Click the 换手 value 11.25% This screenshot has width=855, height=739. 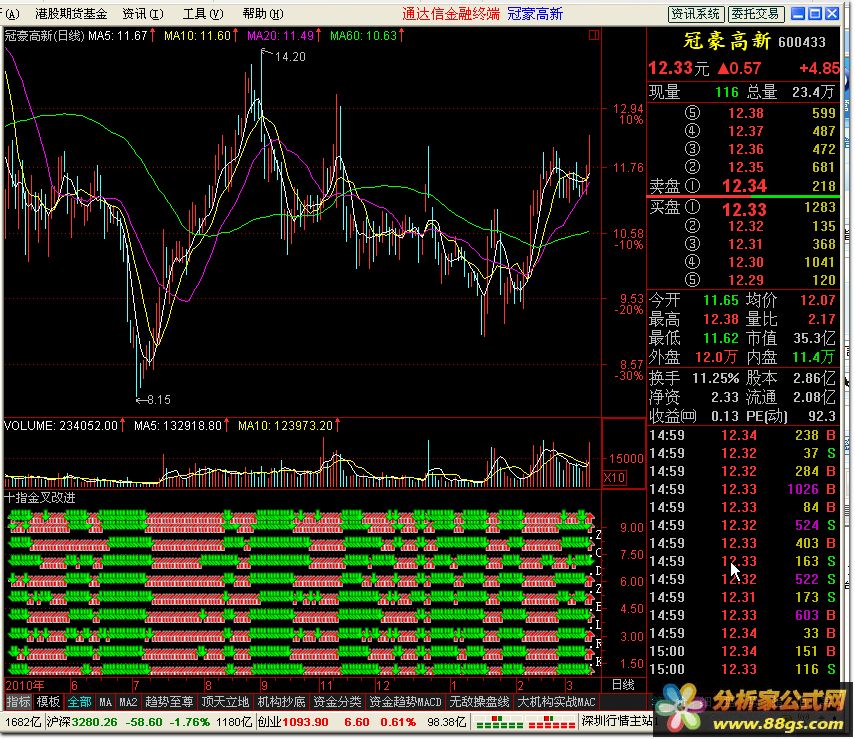(715, 378)
